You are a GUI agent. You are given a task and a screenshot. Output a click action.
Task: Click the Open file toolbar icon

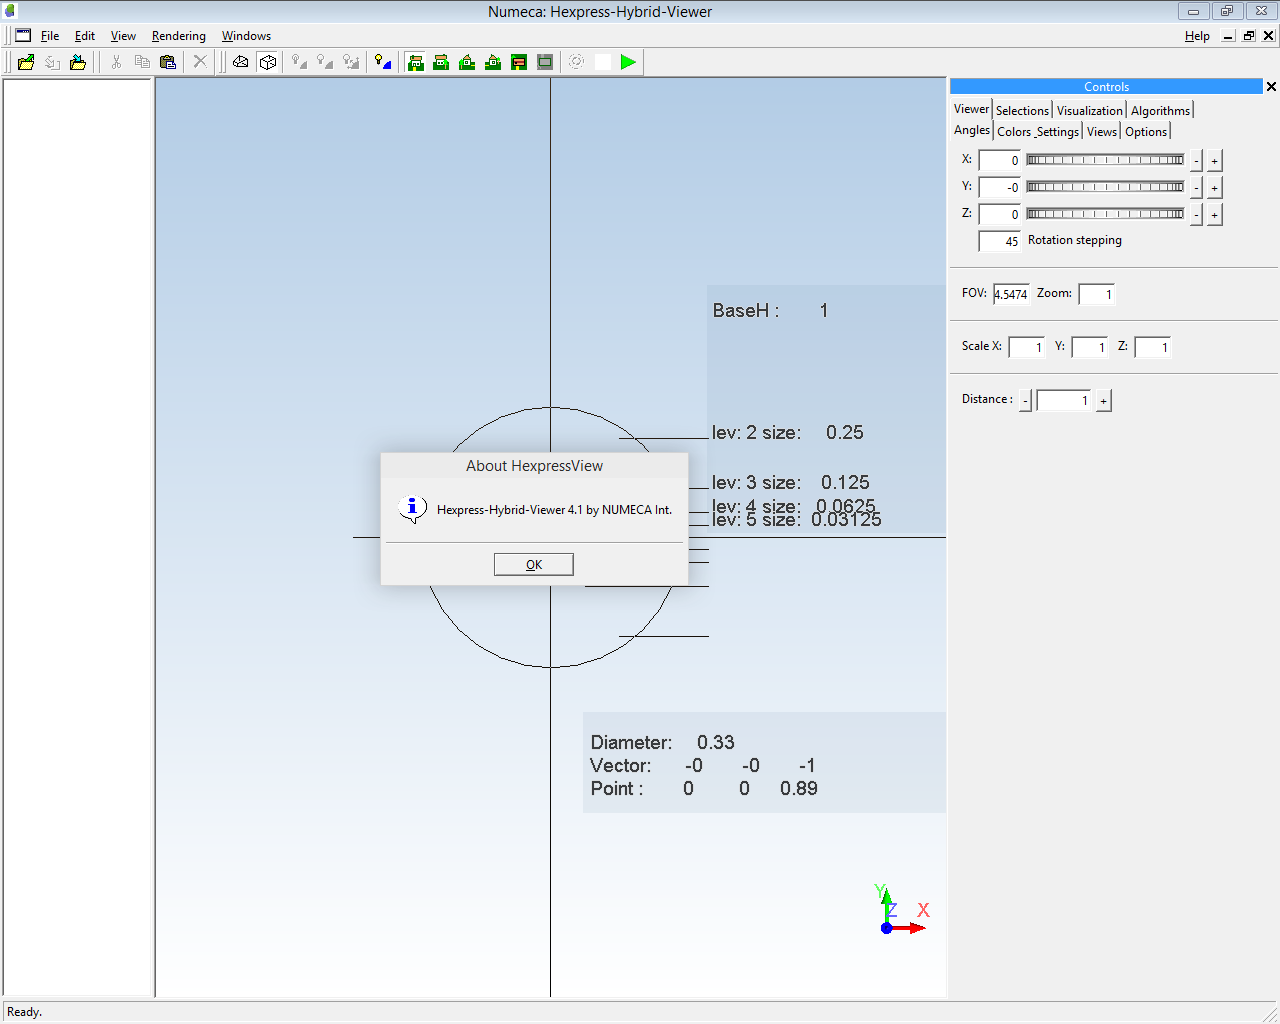[26, 62]
